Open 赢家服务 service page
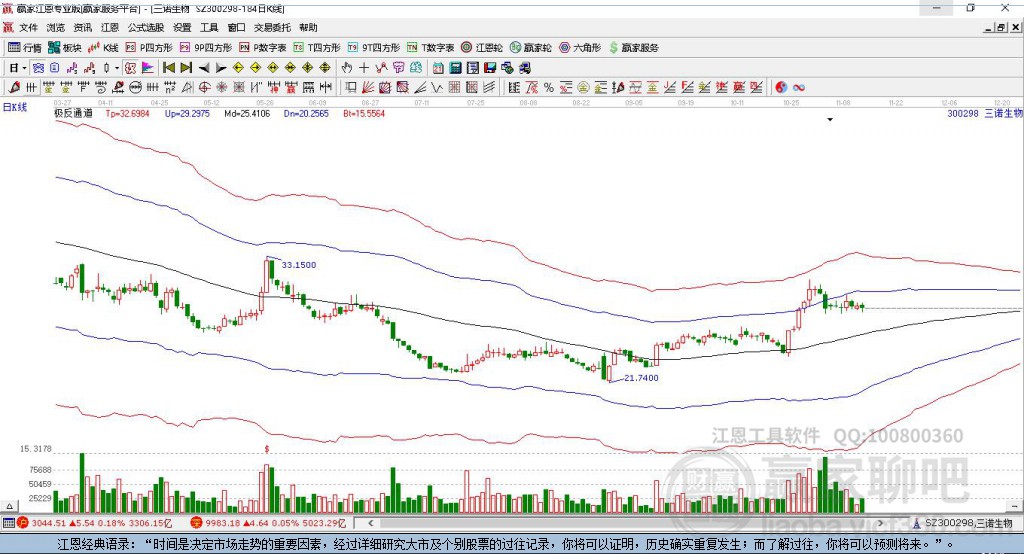 click(633, 48)
